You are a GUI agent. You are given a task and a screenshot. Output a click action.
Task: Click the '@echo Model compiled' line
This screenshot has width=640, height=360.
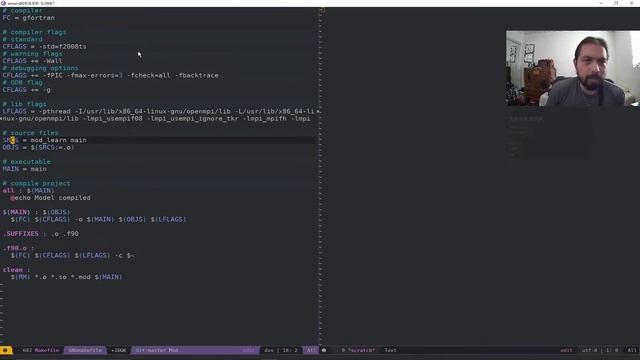[51, 198]
